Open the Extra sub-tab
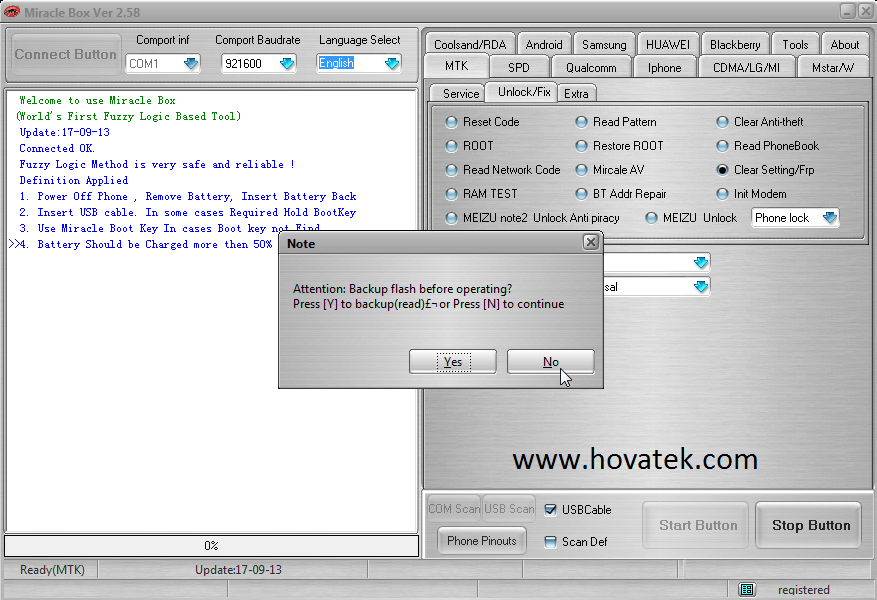 576,93
